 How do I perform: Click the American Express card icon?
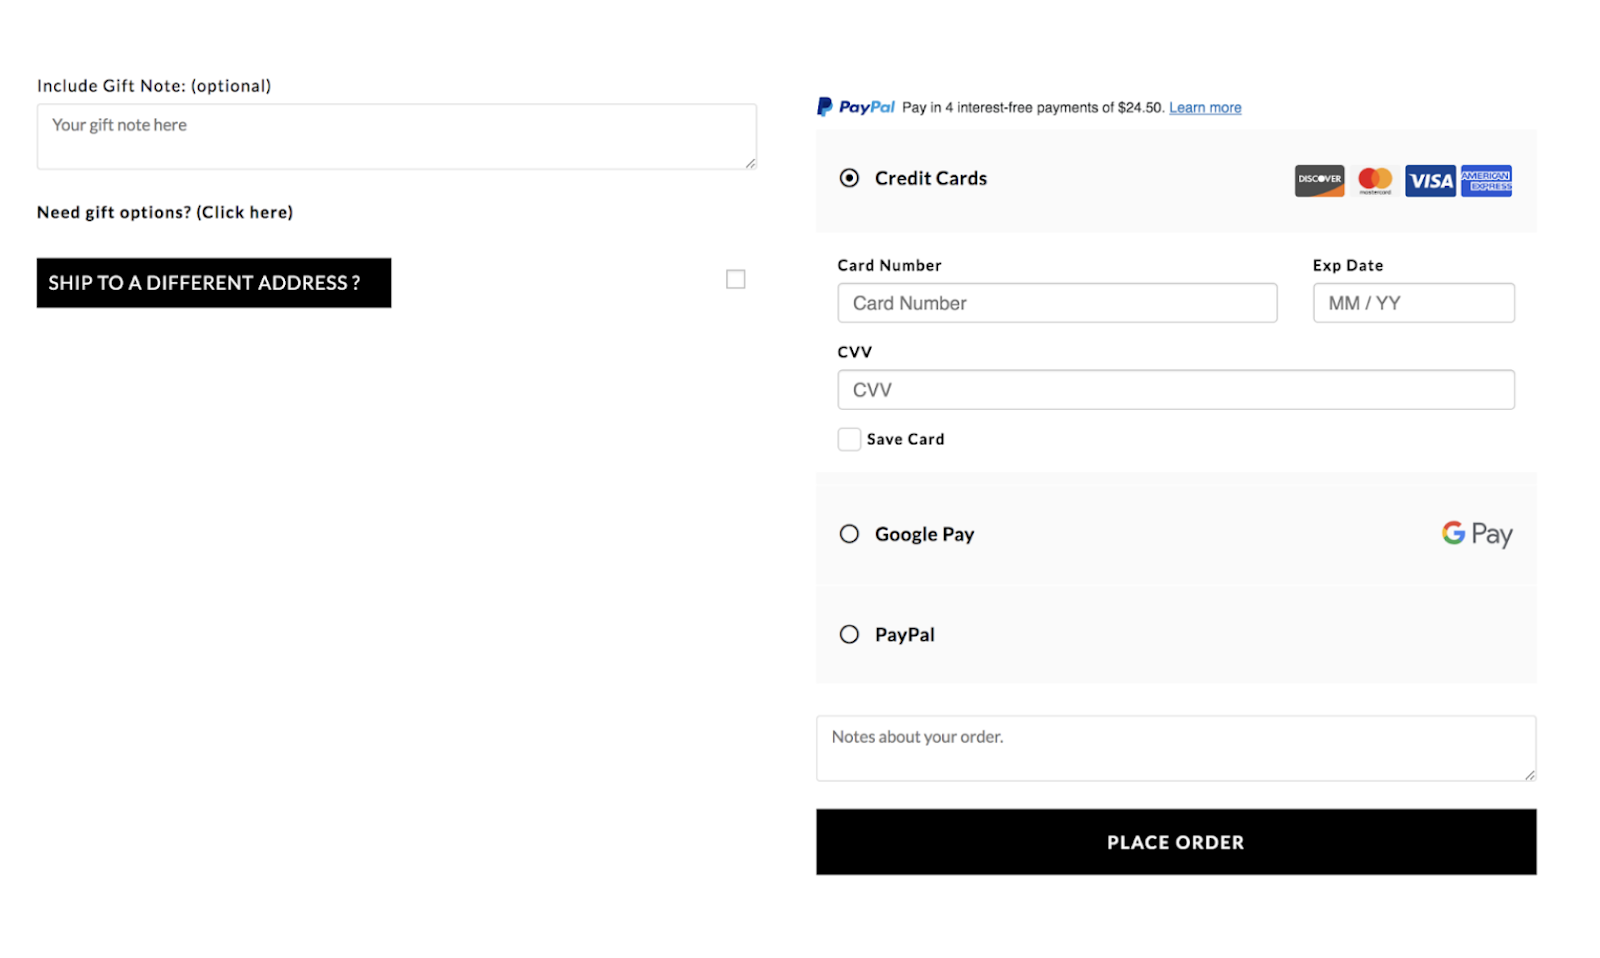[1486, 181]
